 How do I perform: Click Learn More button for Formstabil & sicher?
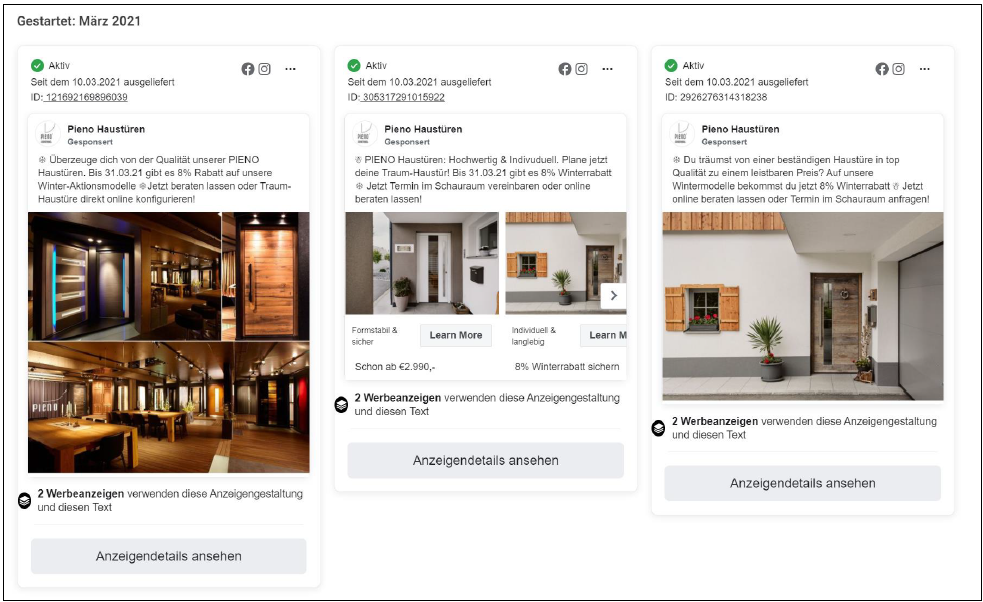(x=456, y=335)
